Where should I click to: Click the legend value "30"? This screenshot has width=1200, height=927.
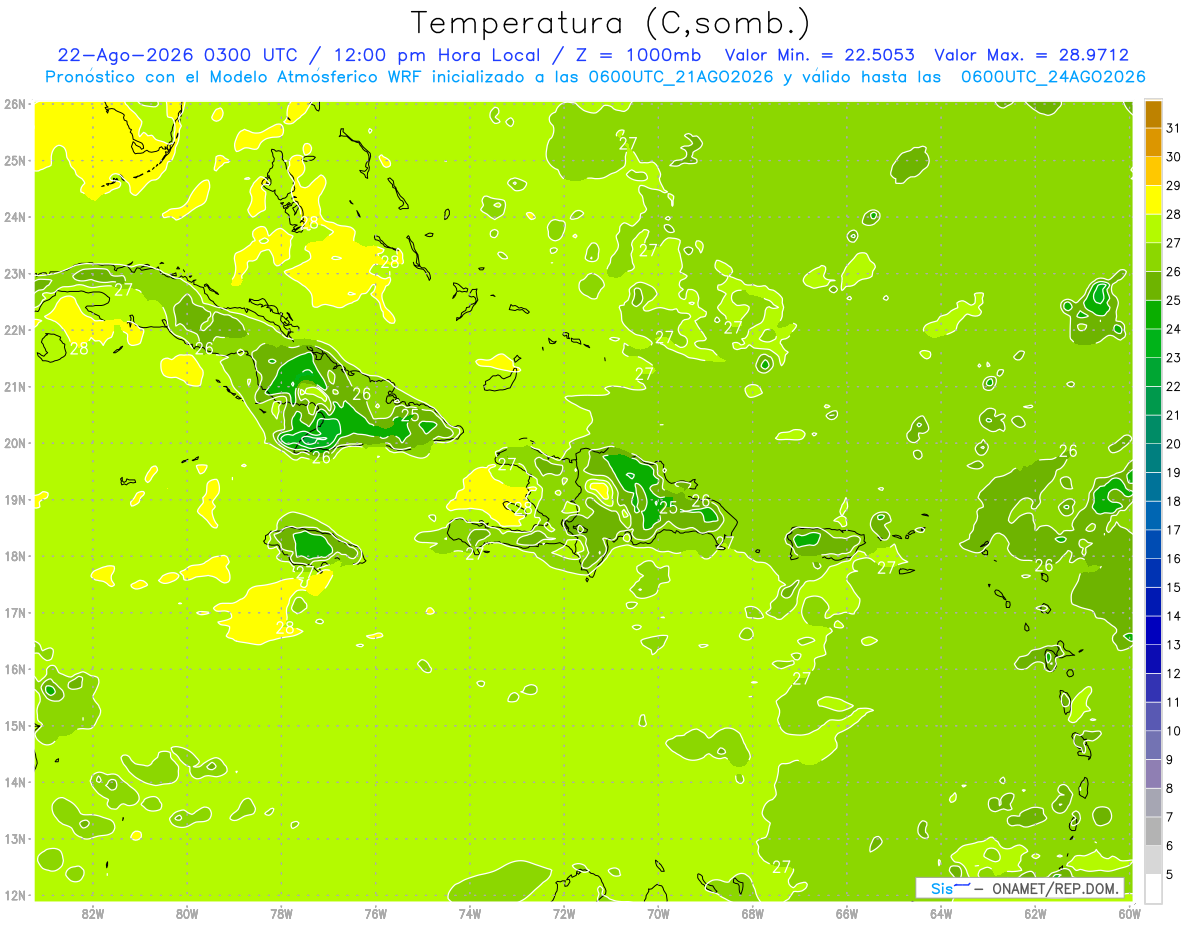click(1174, 157)
